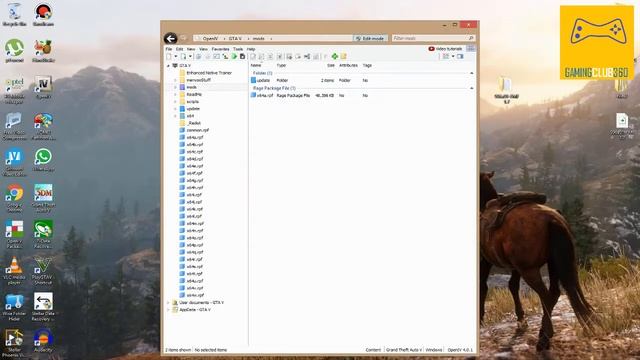This screenshot has height=360, width=640.
Task: Click GTA V breadcrumb in address bar
Action: coord(235,38)
